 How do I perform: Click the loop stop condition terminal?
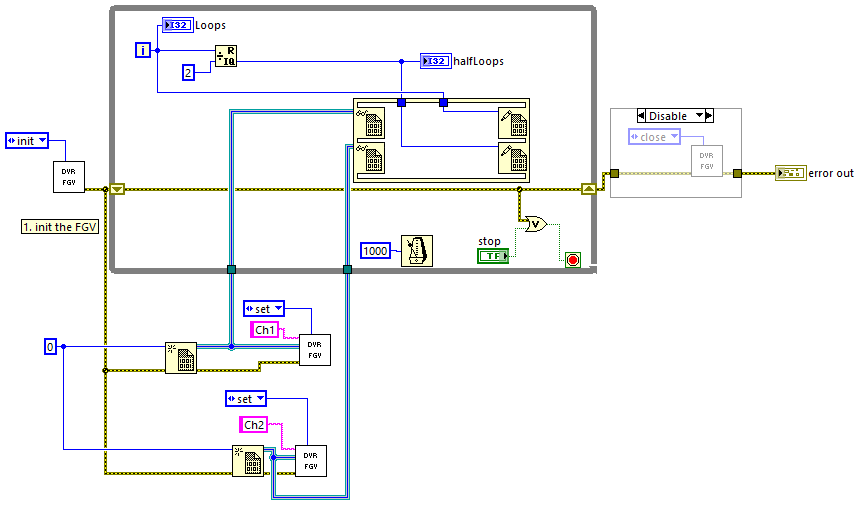click(573, 260)
